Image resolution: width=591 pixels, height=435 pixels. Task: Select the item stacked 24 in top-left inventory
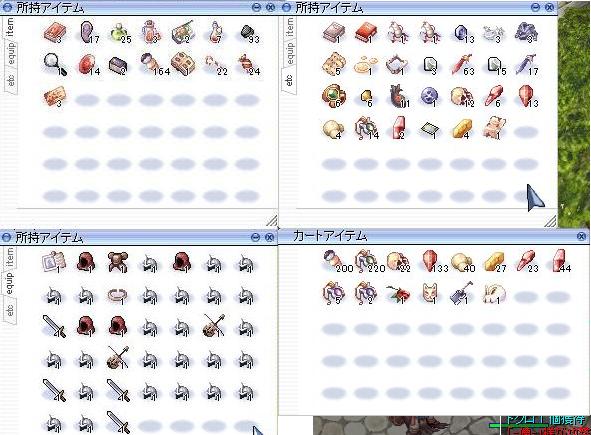[247, 65]
